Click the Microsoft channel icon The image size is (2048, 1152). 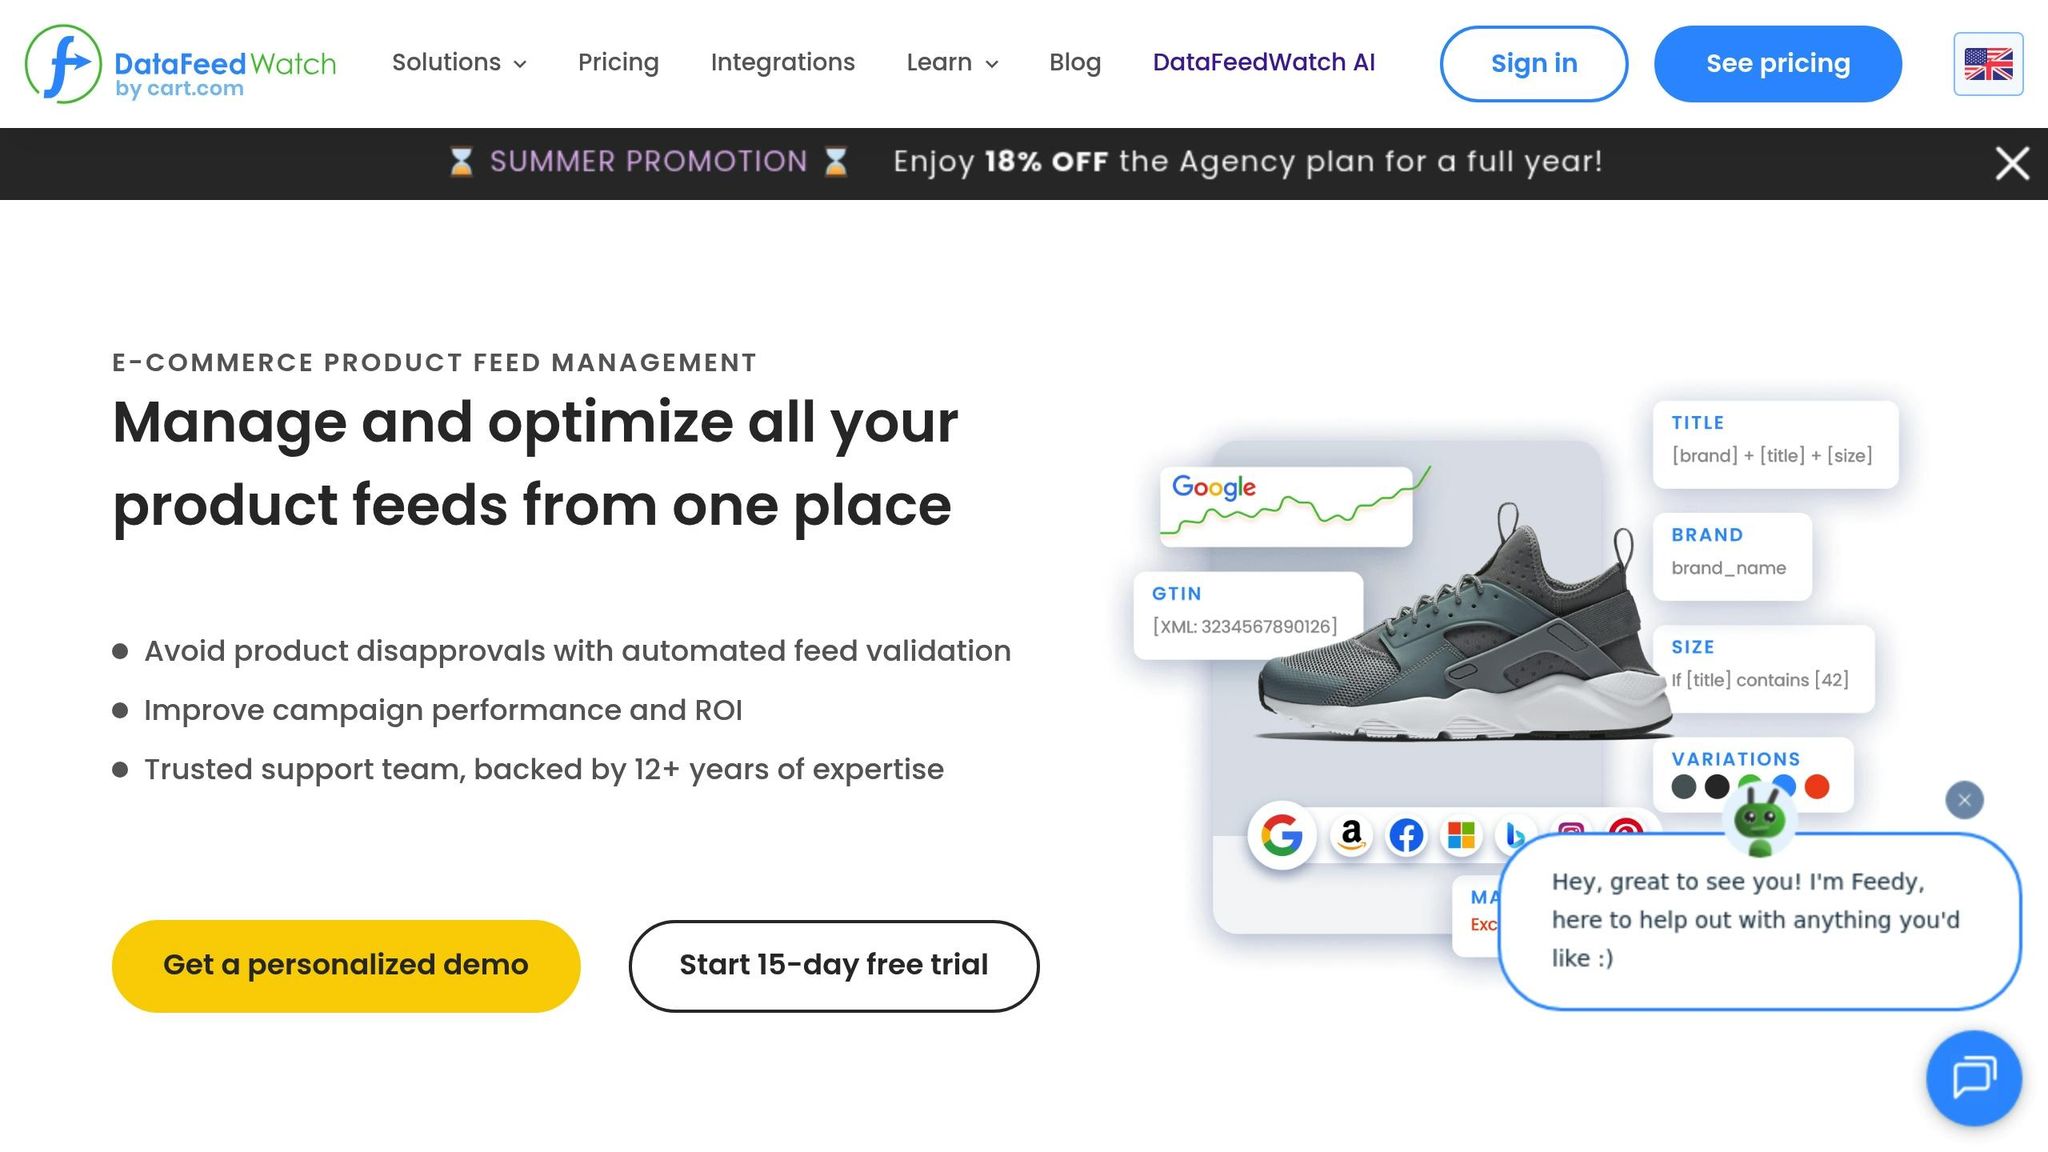(1461, 835)
